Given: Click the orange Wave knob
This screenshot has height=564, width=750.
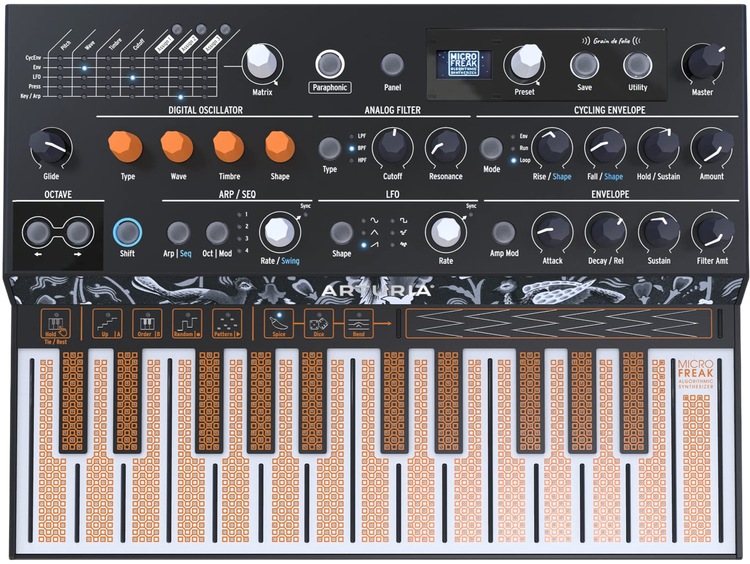Looking at the screenshot, I should [177, 146].
